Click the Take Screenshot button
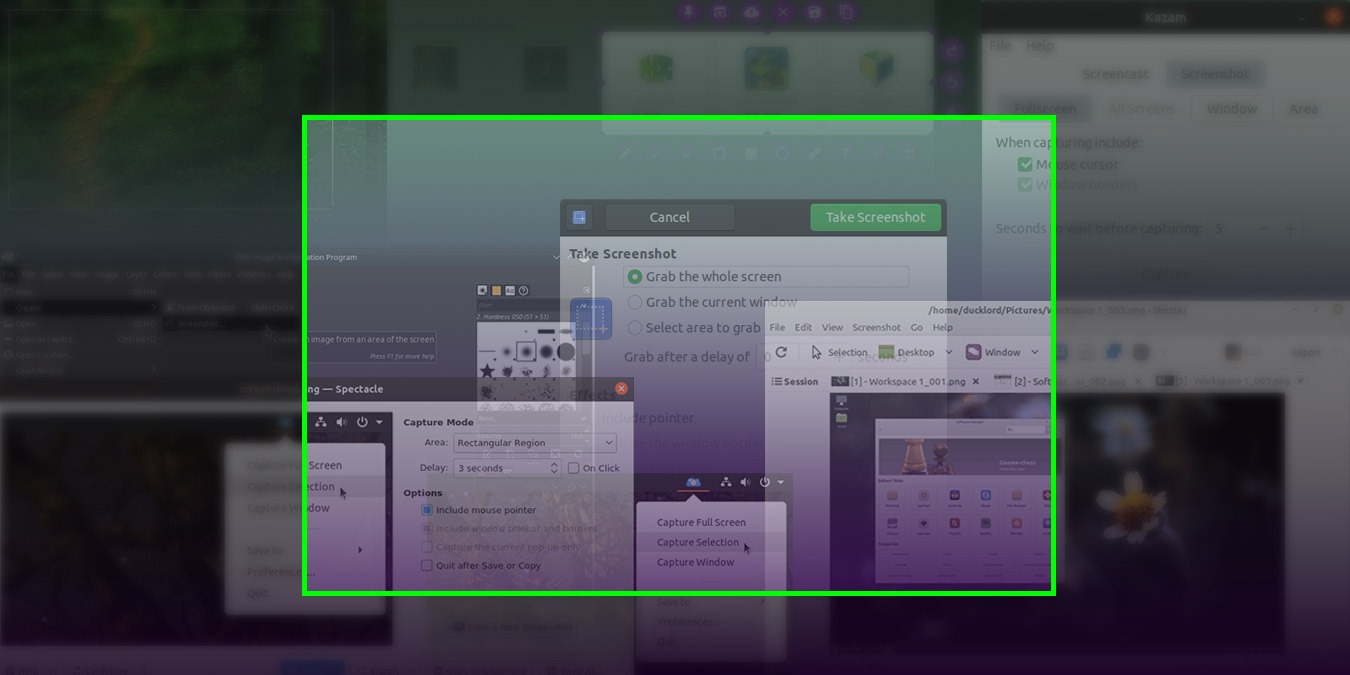This screenshot has height=675, width=1350. click(x=875, y=217)
